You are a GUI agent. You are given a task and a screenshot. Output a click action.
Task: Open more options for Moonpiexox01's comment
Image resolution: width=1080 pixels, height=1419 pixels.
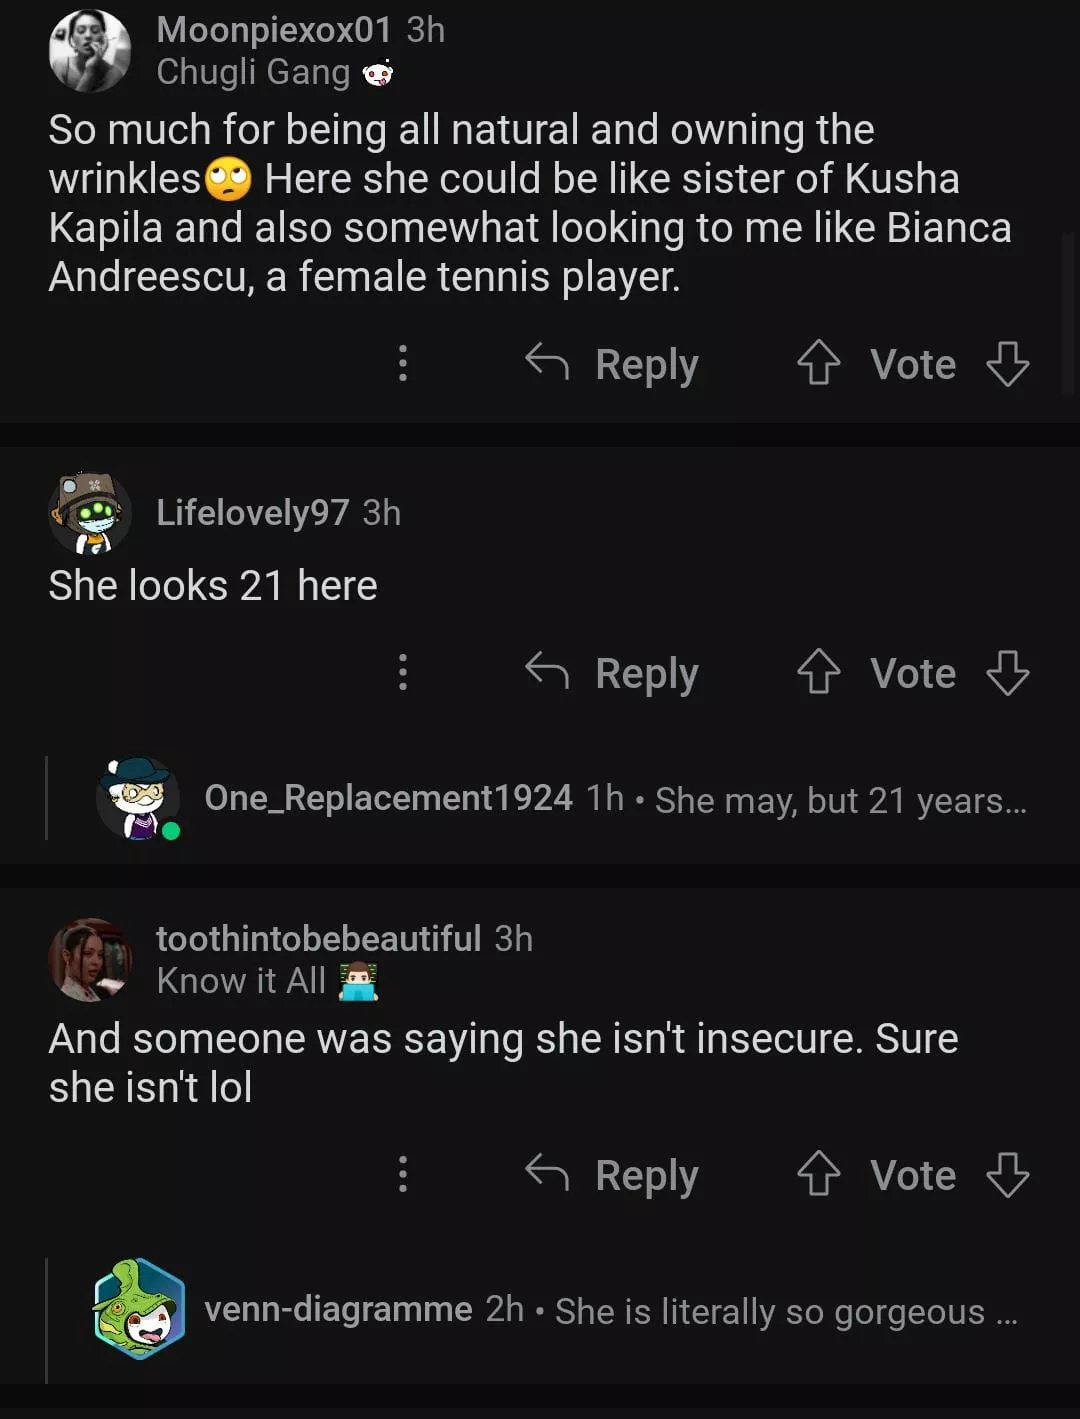coord(403,363)
